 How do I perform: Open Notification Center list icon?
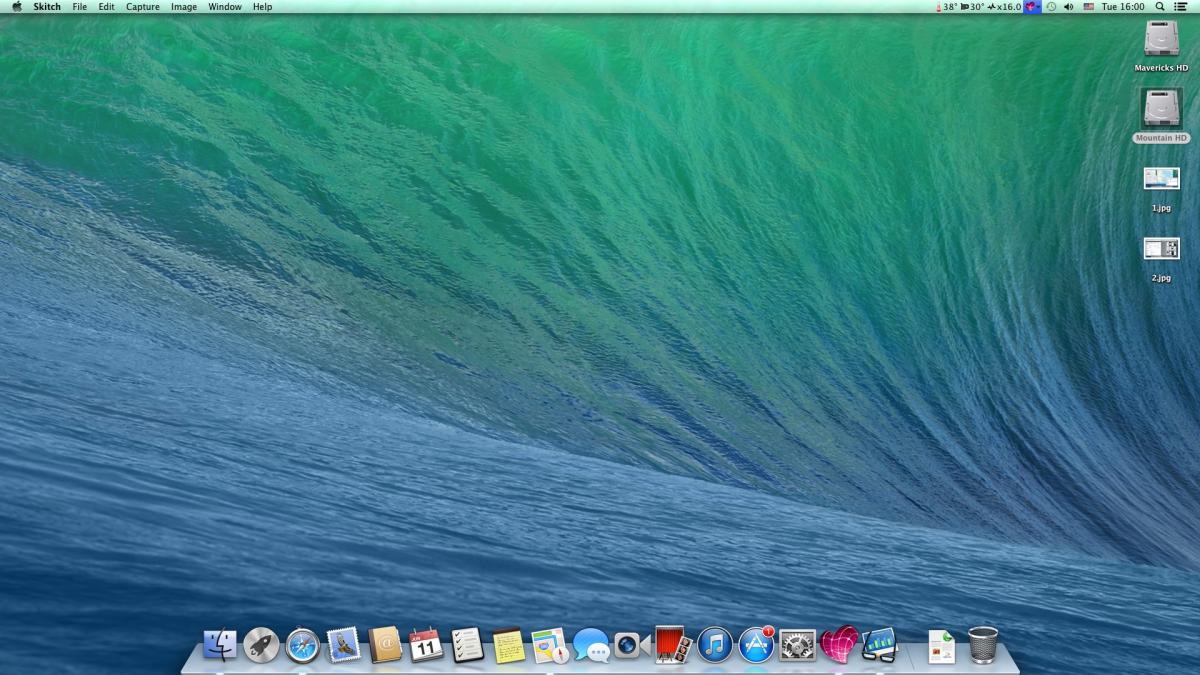1180,7
